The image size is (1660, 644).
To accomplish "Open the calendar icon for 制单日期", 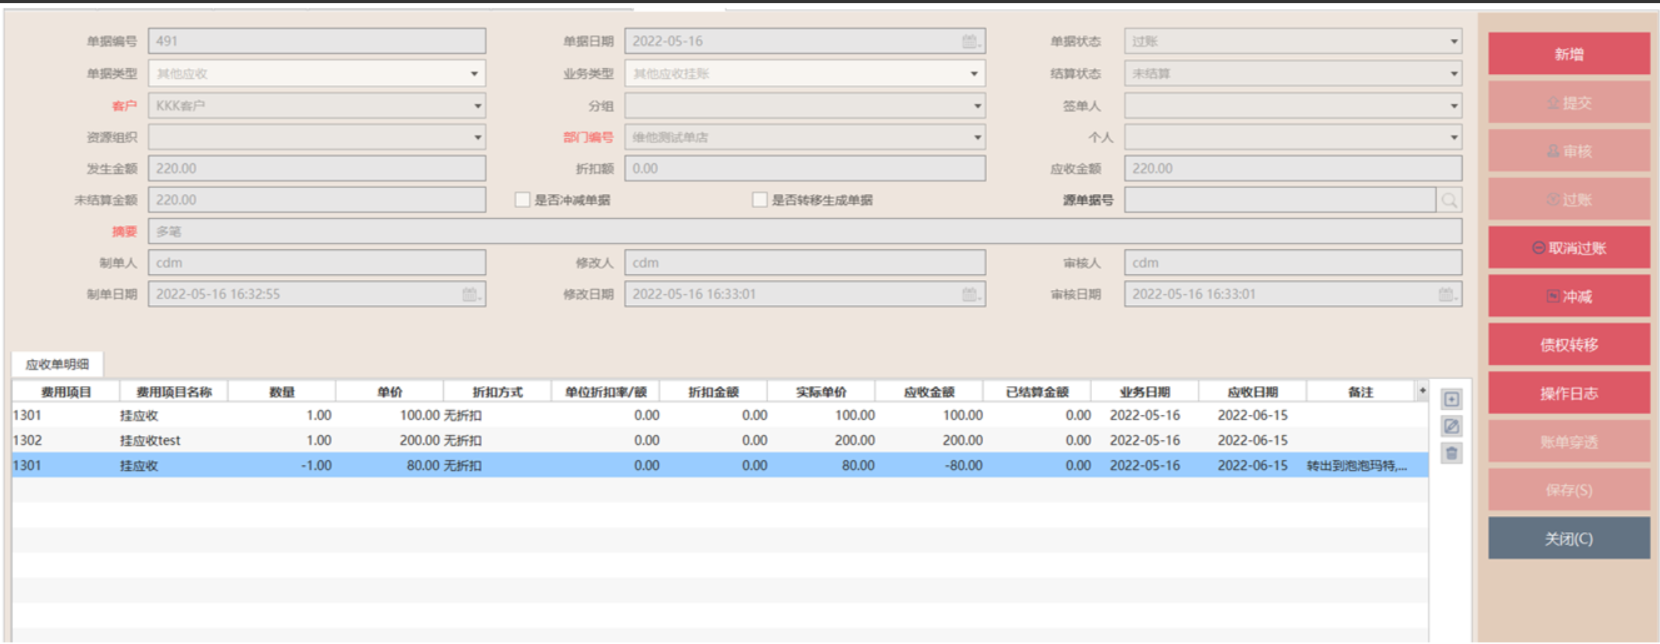I will click(x=470, y=294).
